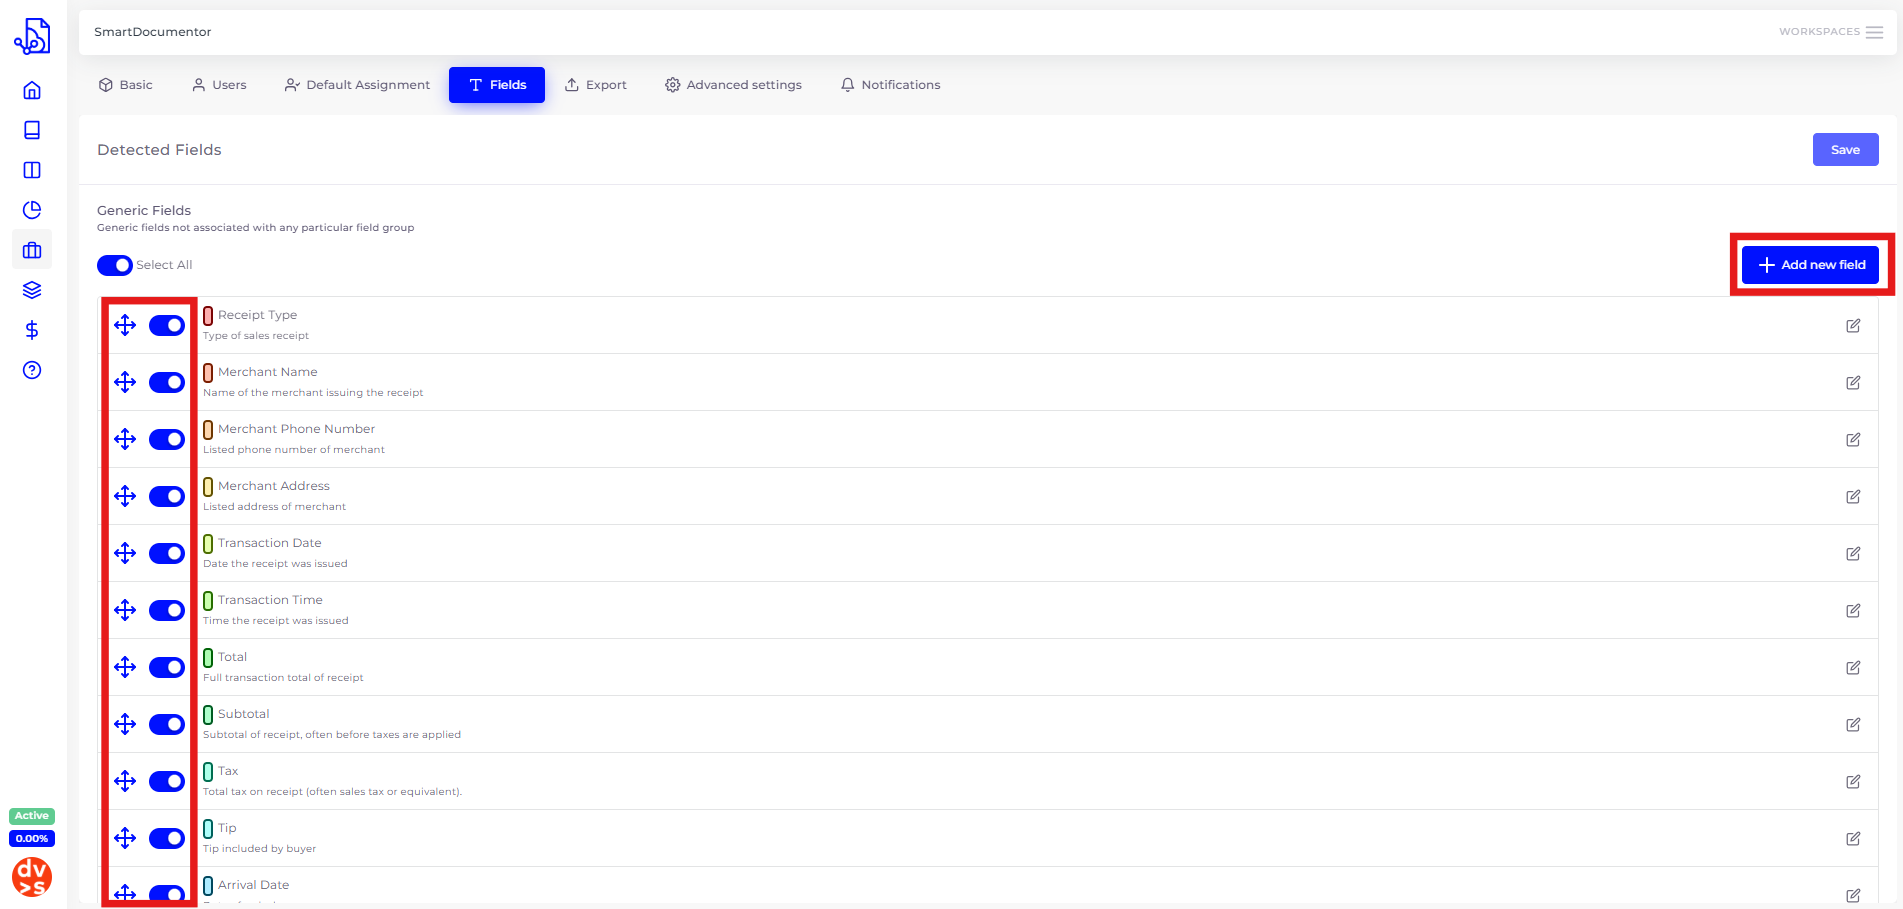Open the layers stack sidebar icon
This screenshot has width=1903, height=909.
pyautogui.click(x=32, y=290)
